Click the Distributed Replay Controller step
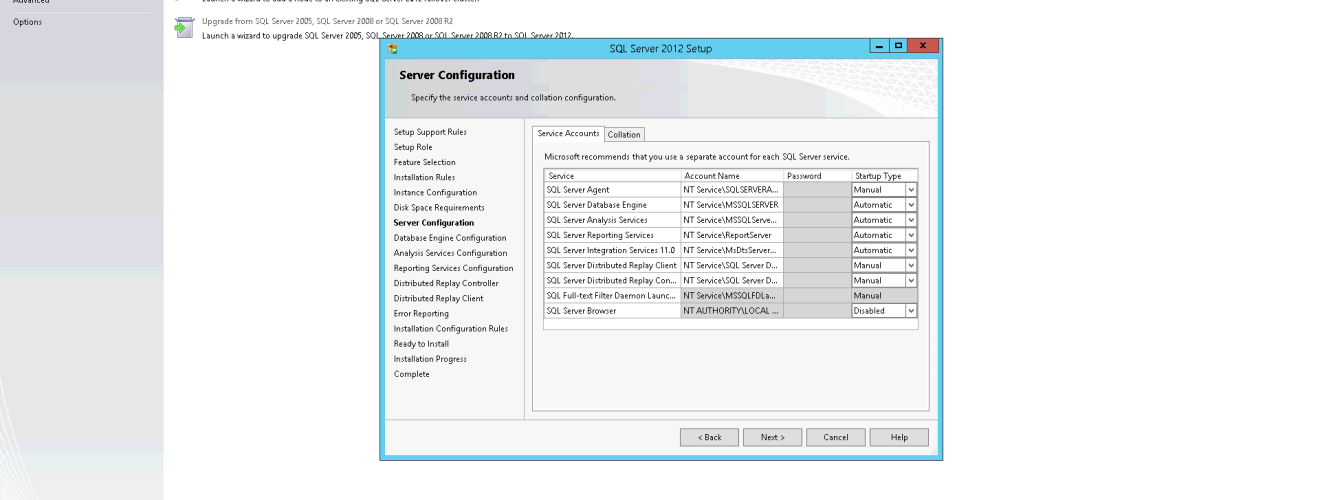The height and width of the screenshot is (500, 1320). (x=445, y=283)
